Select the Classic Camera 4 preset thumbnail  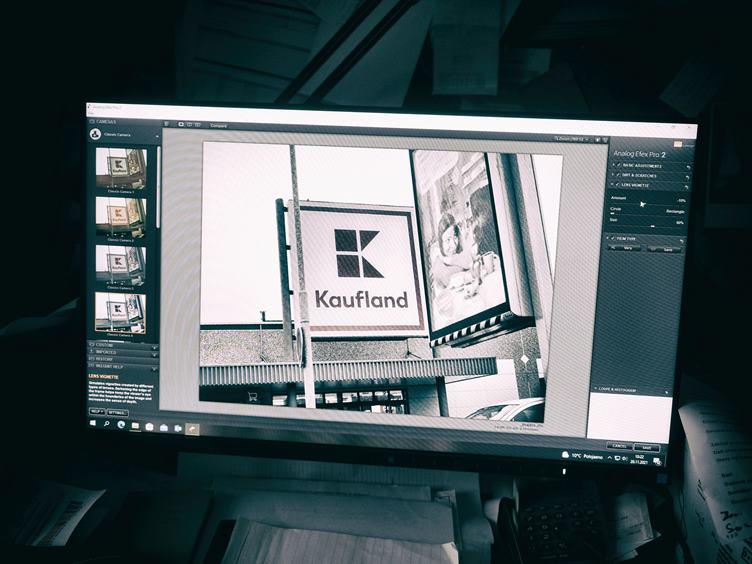pos(120,312)
